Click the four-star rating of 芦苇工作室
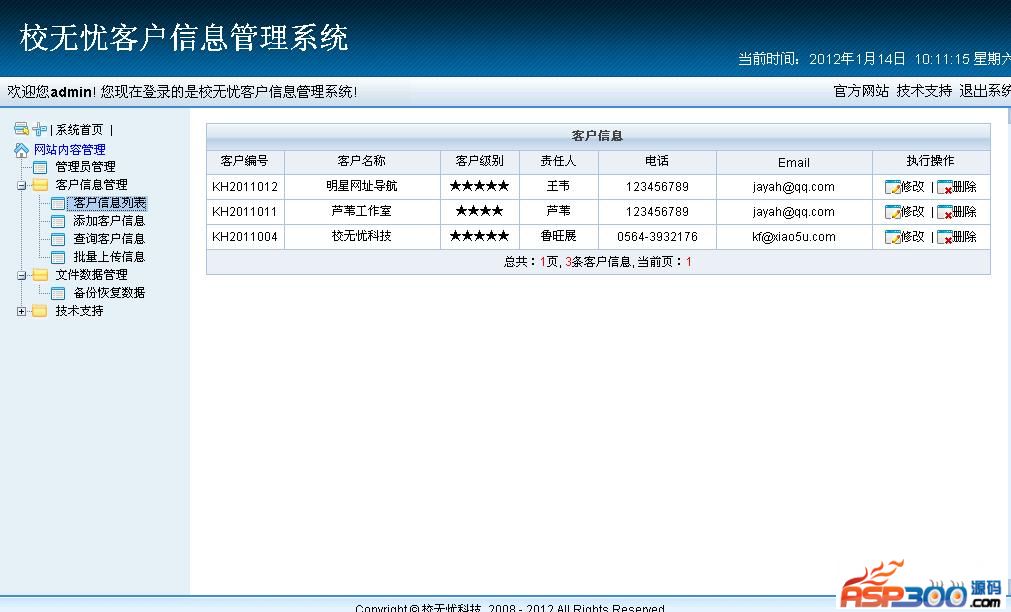The height and width of the screenshot is (612, 1011). (479, 212)
